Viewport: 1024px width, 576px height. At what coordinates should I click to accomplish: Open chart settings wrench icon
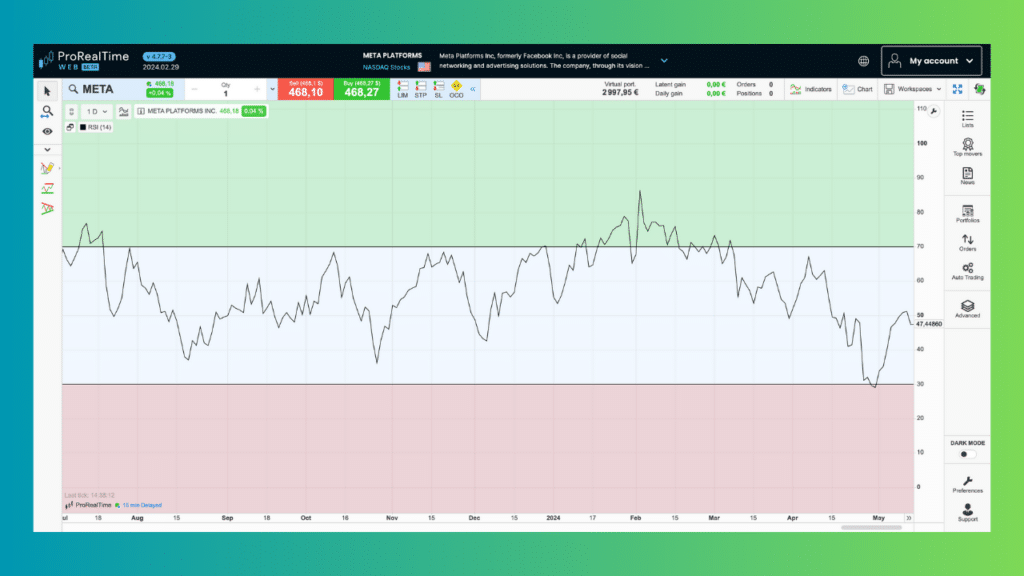[933, 111]
